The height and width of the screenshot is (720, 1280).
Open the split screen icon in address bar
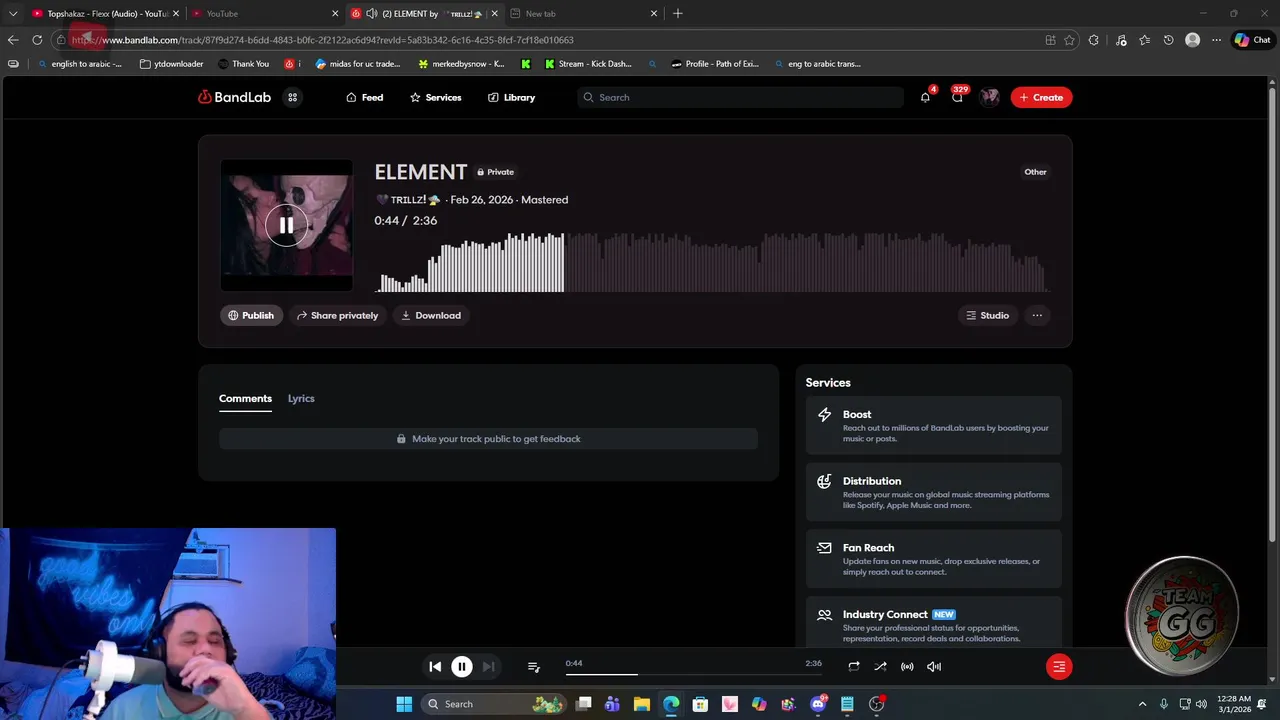[x=1050, y=40]
